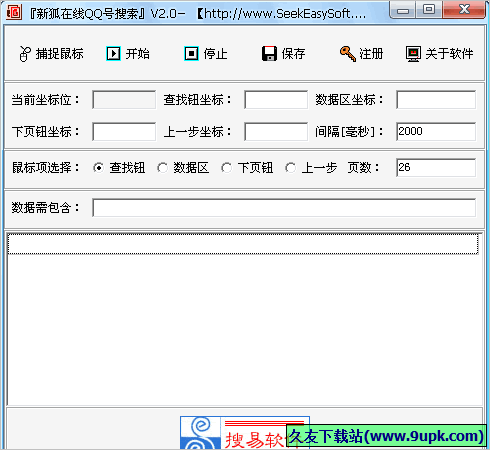Select the first row in results list
490x450 pixels.
(x=243, y=244)
